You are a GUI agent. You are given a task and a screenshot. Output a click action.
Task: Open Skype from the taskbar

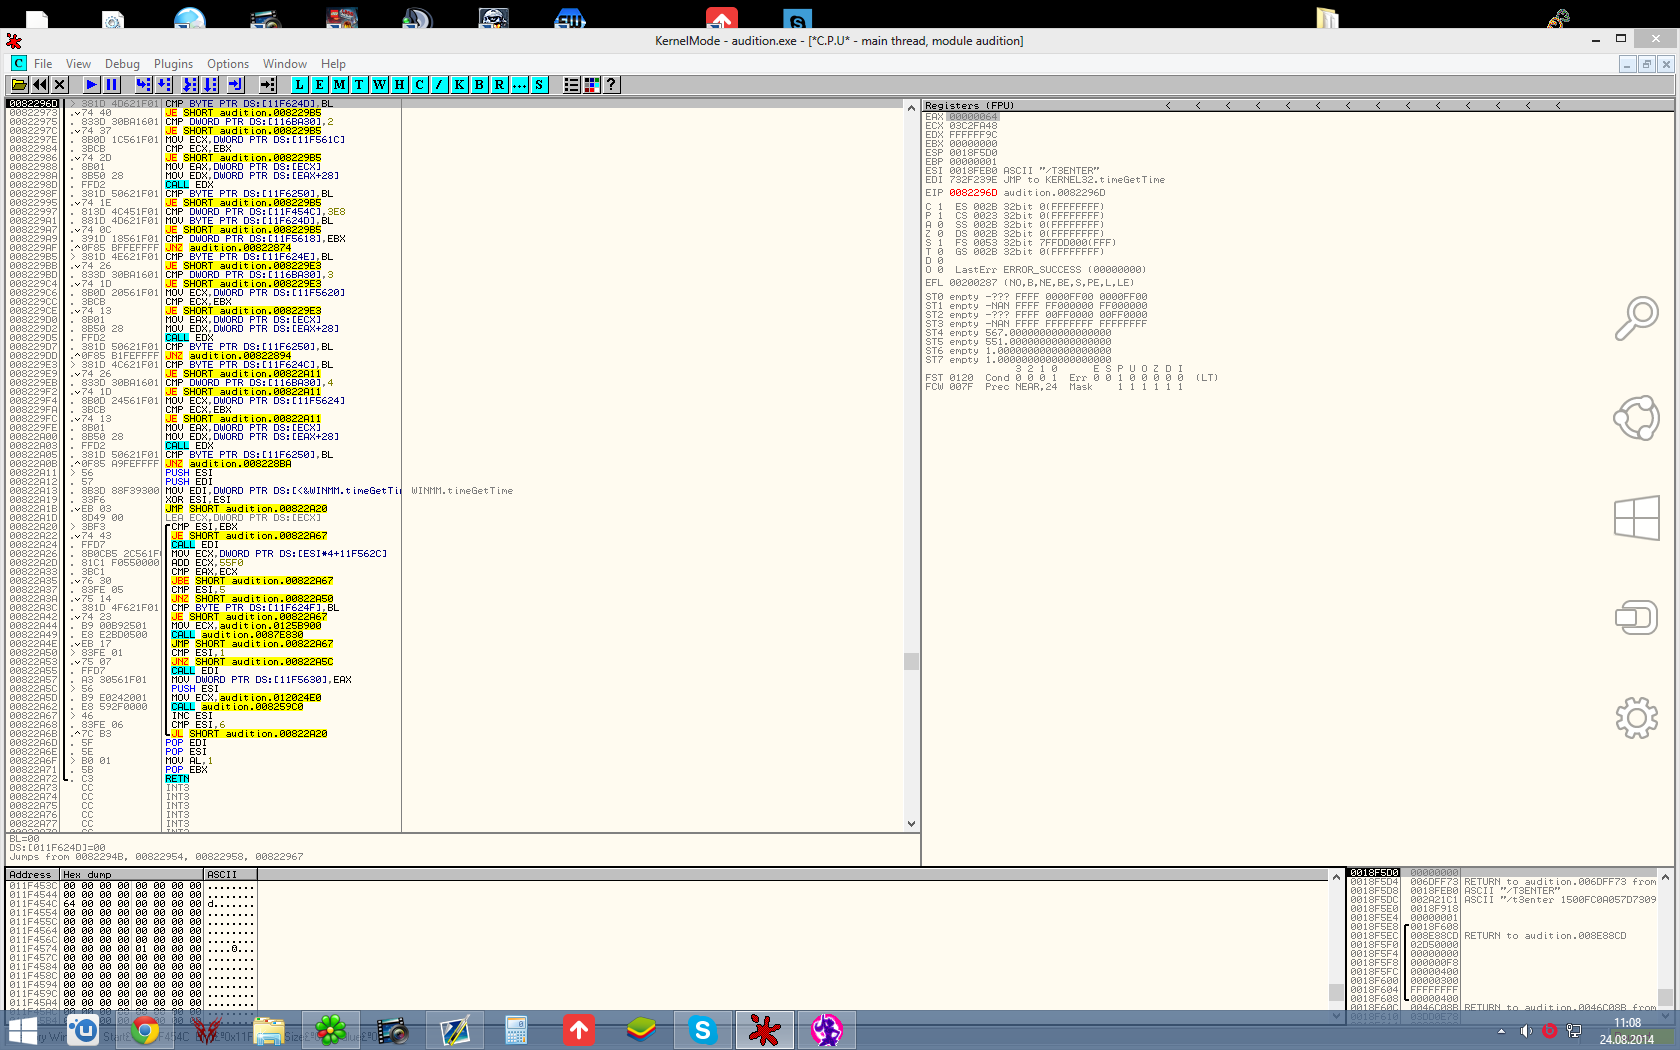pyautogui.click(x=703, y=1030)
